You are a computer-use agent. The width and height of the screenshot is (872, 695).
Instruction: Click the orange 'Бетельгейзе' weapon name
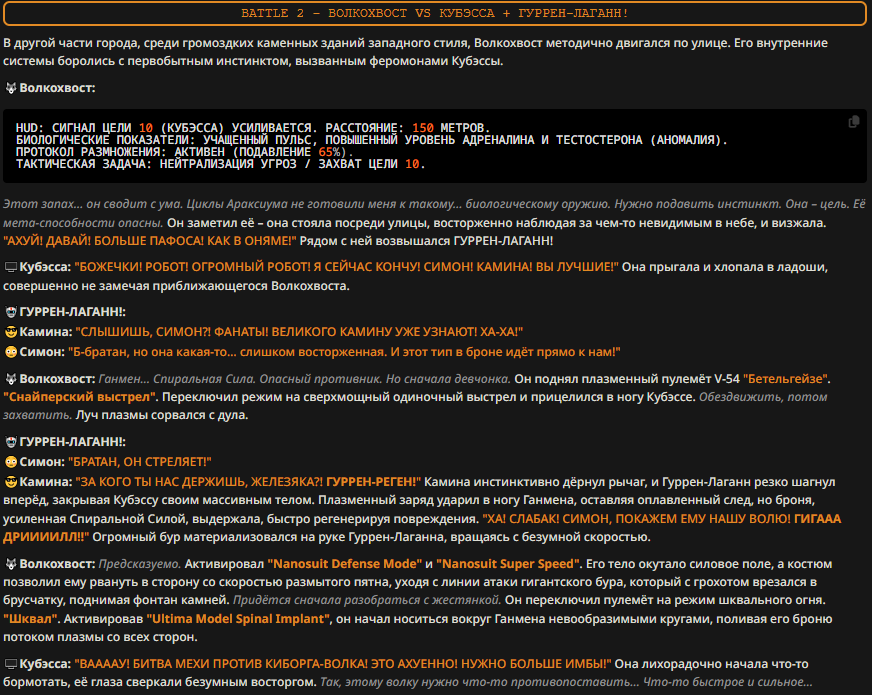[x=786, y=379]
